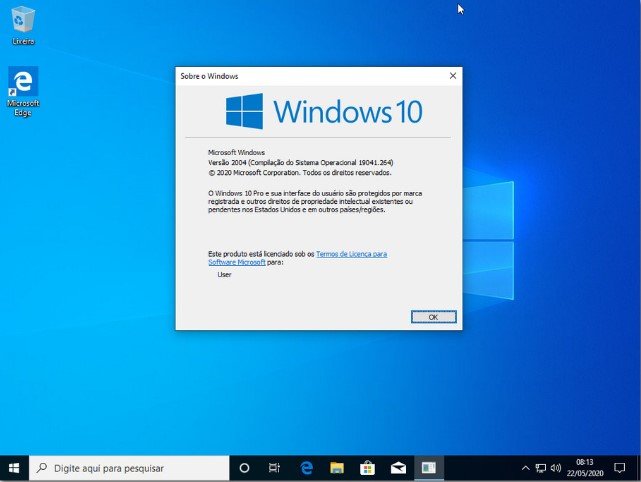The height and width of the screenshot is (482, 641).
Task: Open Task View on the taskbar
Action: [274, 468]
